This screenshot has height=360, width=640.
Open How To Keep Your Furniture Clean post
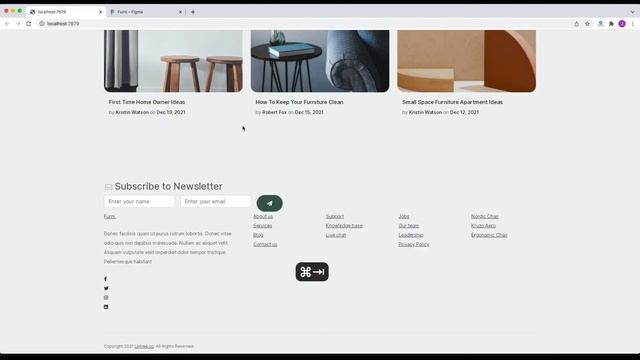click(299, 102)
